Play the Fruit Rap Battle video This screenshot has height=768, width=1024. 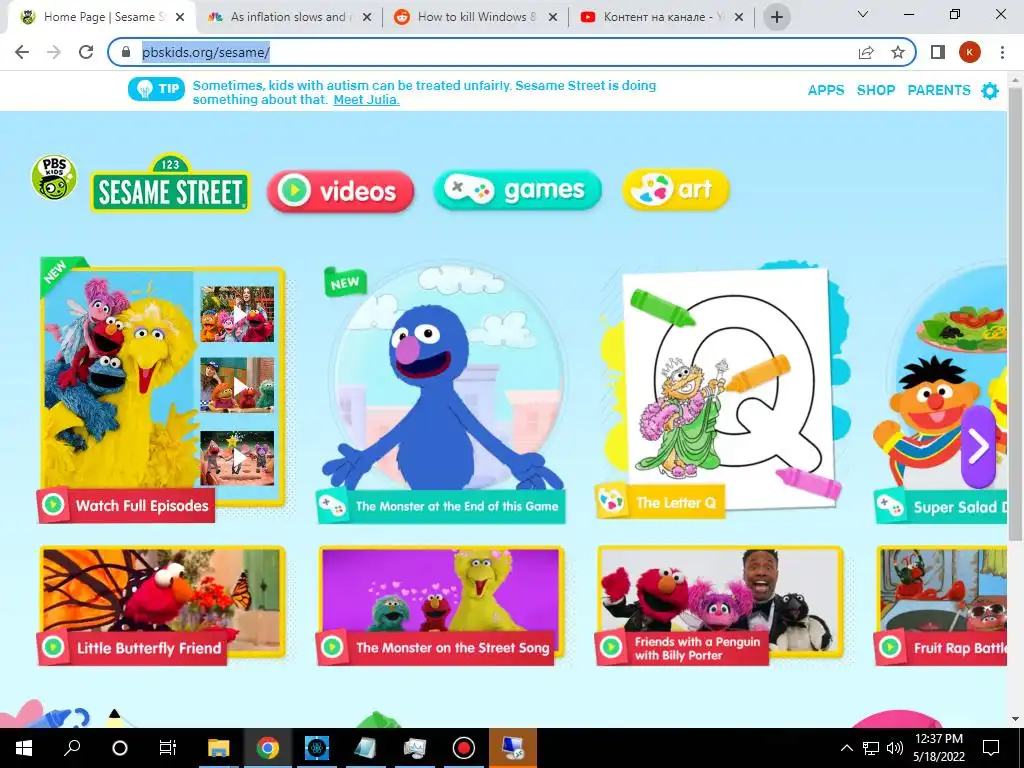(x=940, y=605)
